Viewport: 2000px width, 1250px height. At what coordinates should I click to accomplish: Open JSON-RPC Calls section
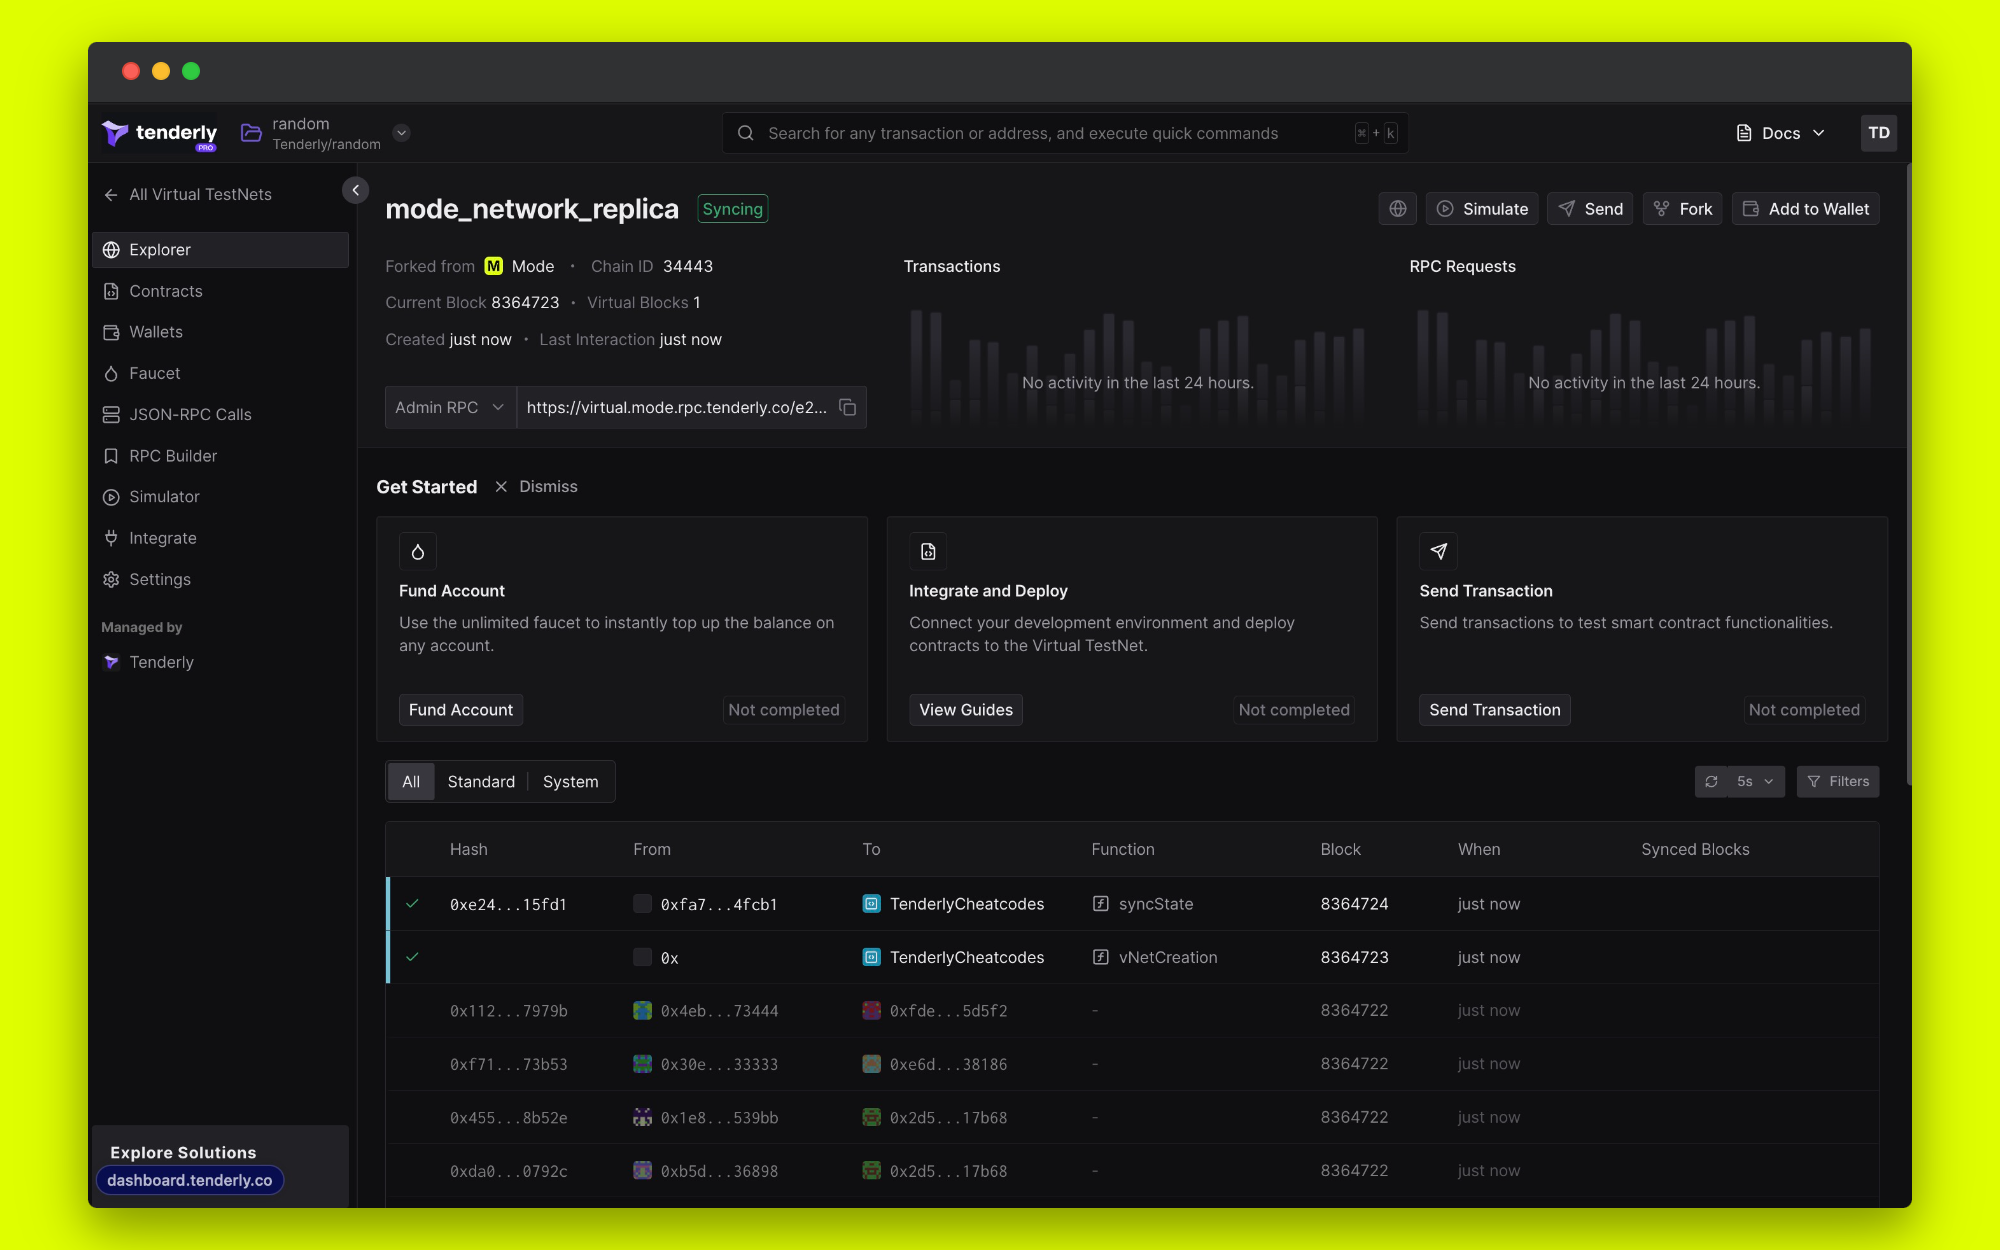[x=190, y=414]
